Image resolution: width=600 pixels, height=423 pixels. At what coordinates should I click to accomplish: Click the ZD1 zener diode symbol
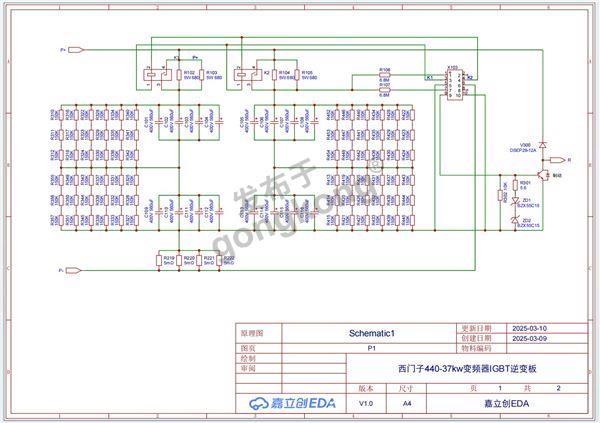(x=514, y=202)
